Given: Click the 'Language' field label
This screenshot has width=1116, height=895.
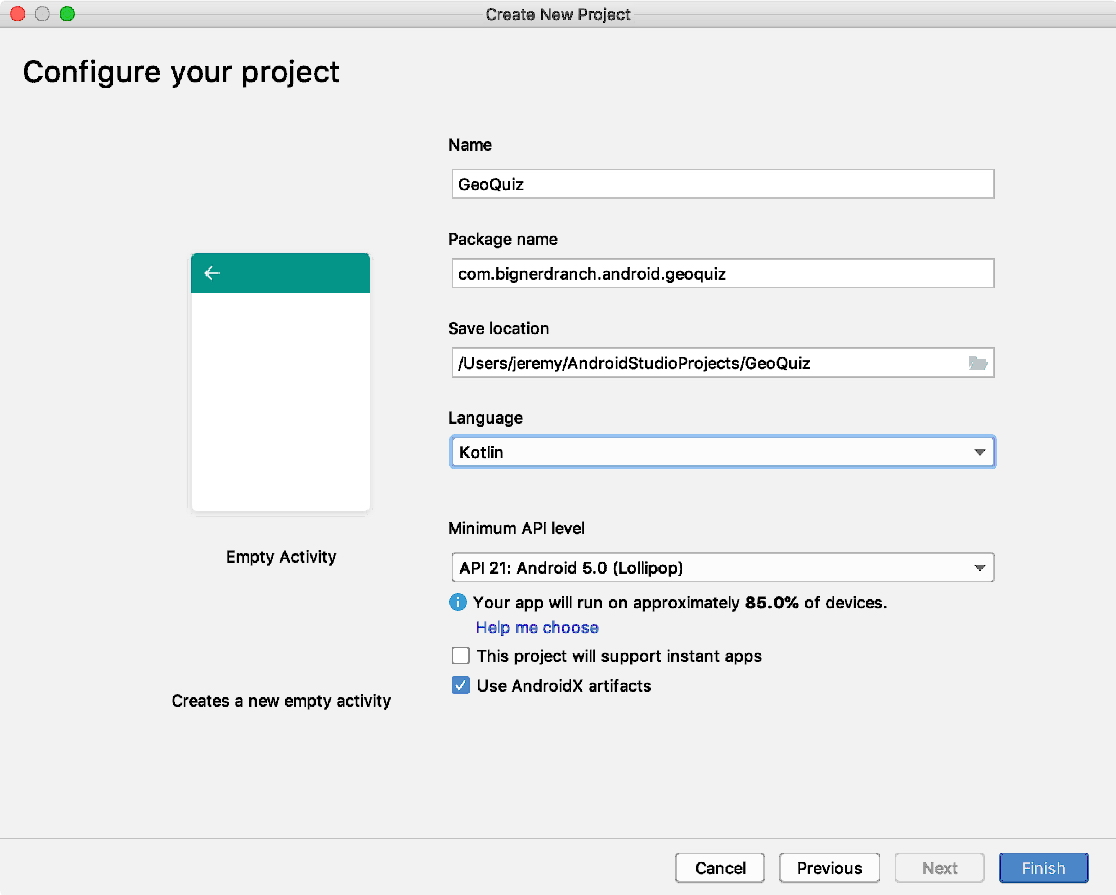Looking at the screenshot, I should (x=485, y=418).
